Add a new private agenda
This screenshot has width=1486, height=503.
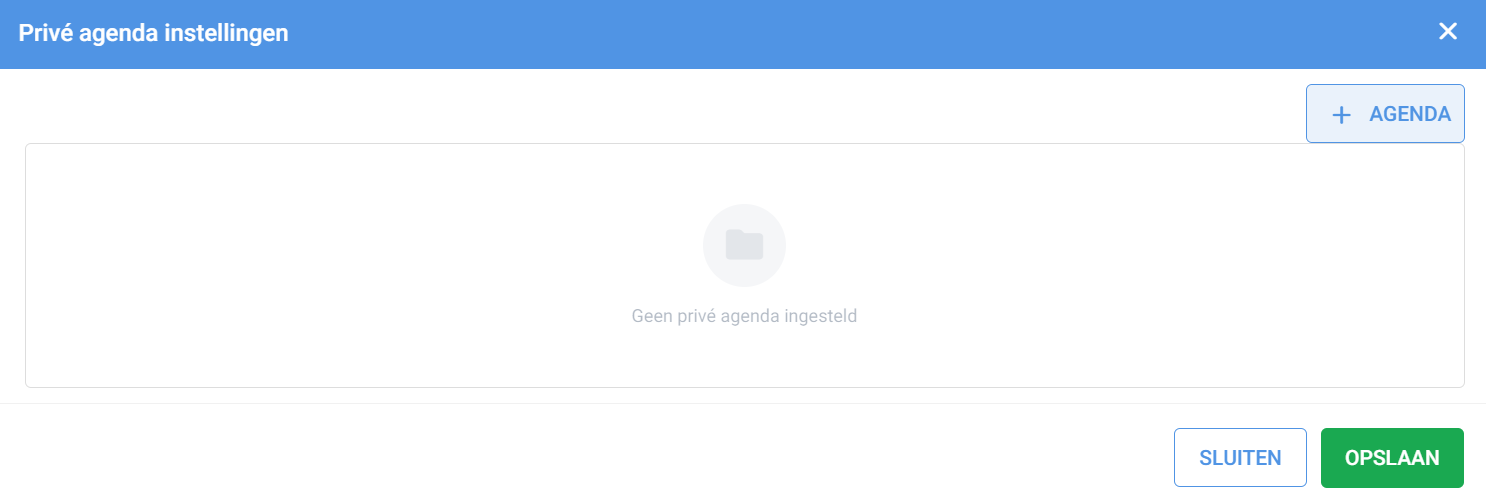pyautogui.click(x=1385, y=114)
